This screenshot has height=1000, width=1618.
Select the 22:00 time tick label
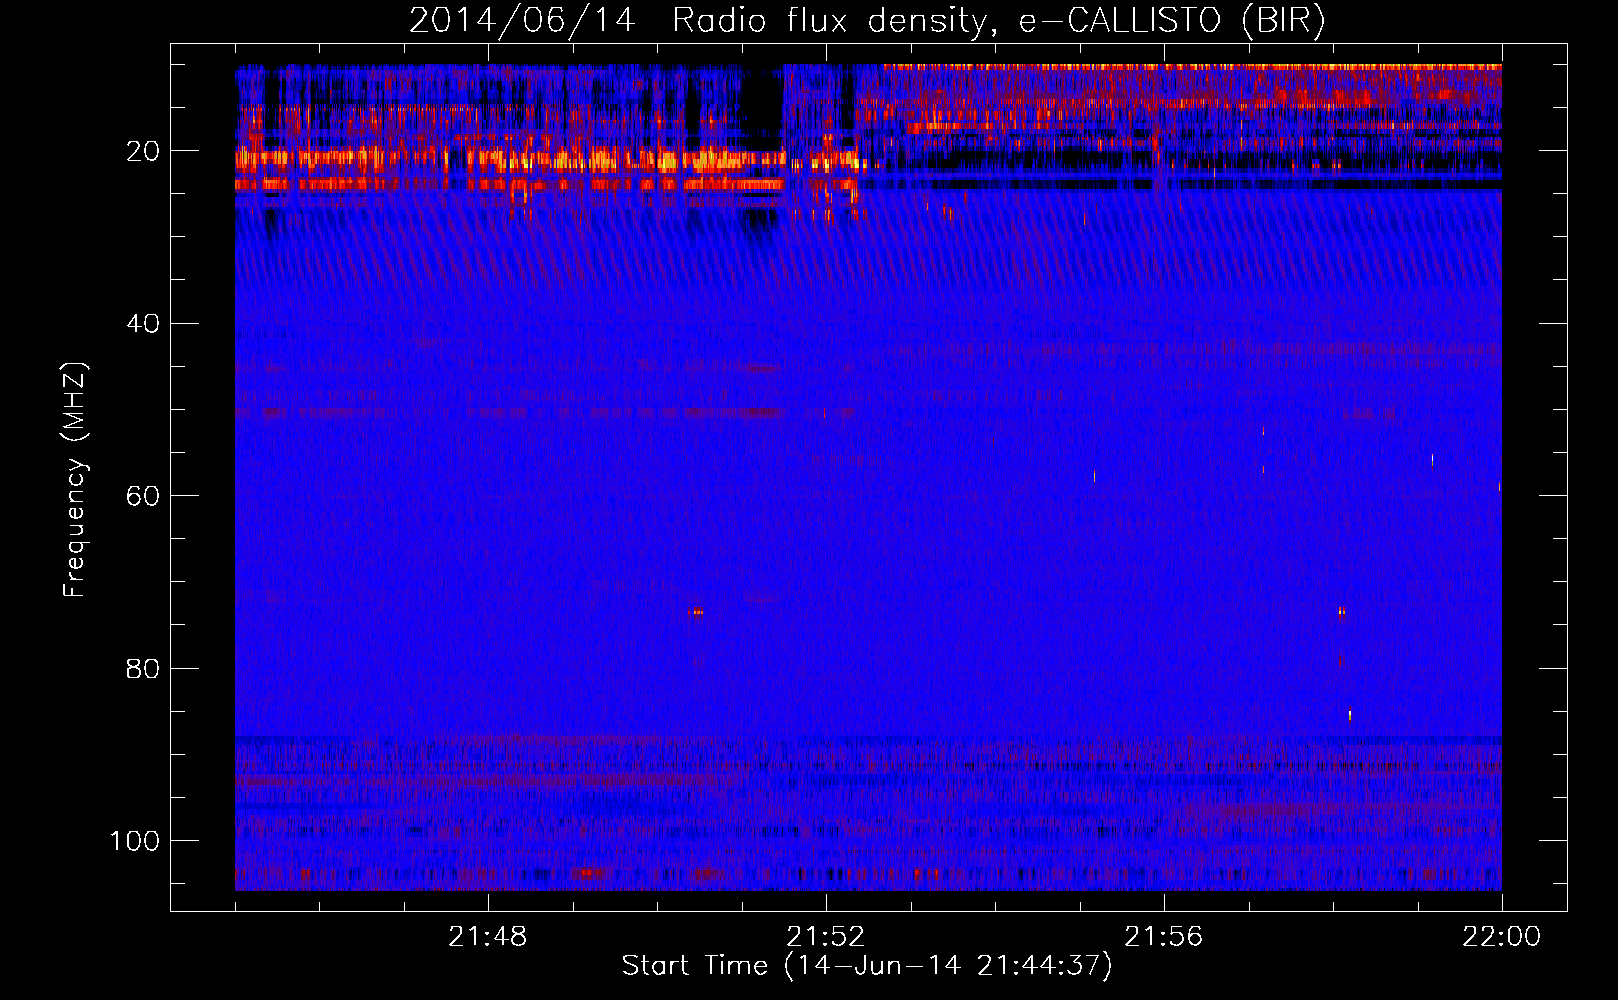1502,937
